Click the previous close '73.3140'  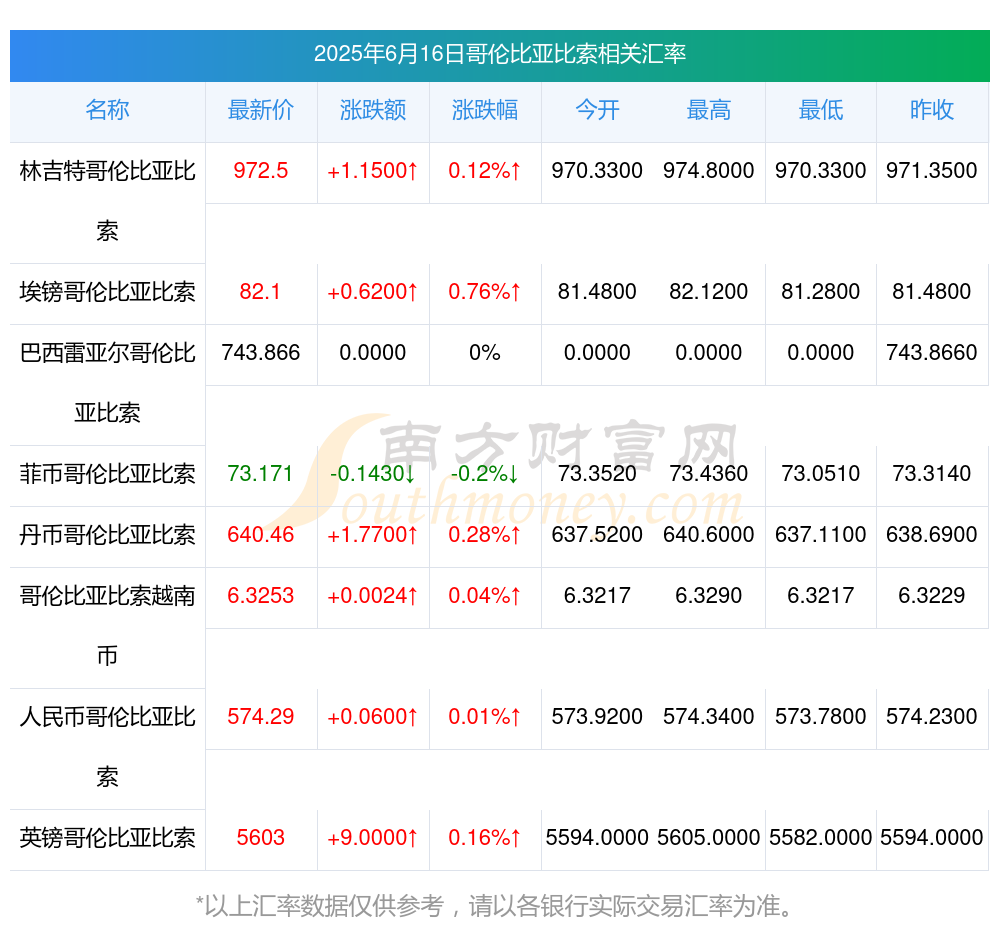tap(932, 473)
